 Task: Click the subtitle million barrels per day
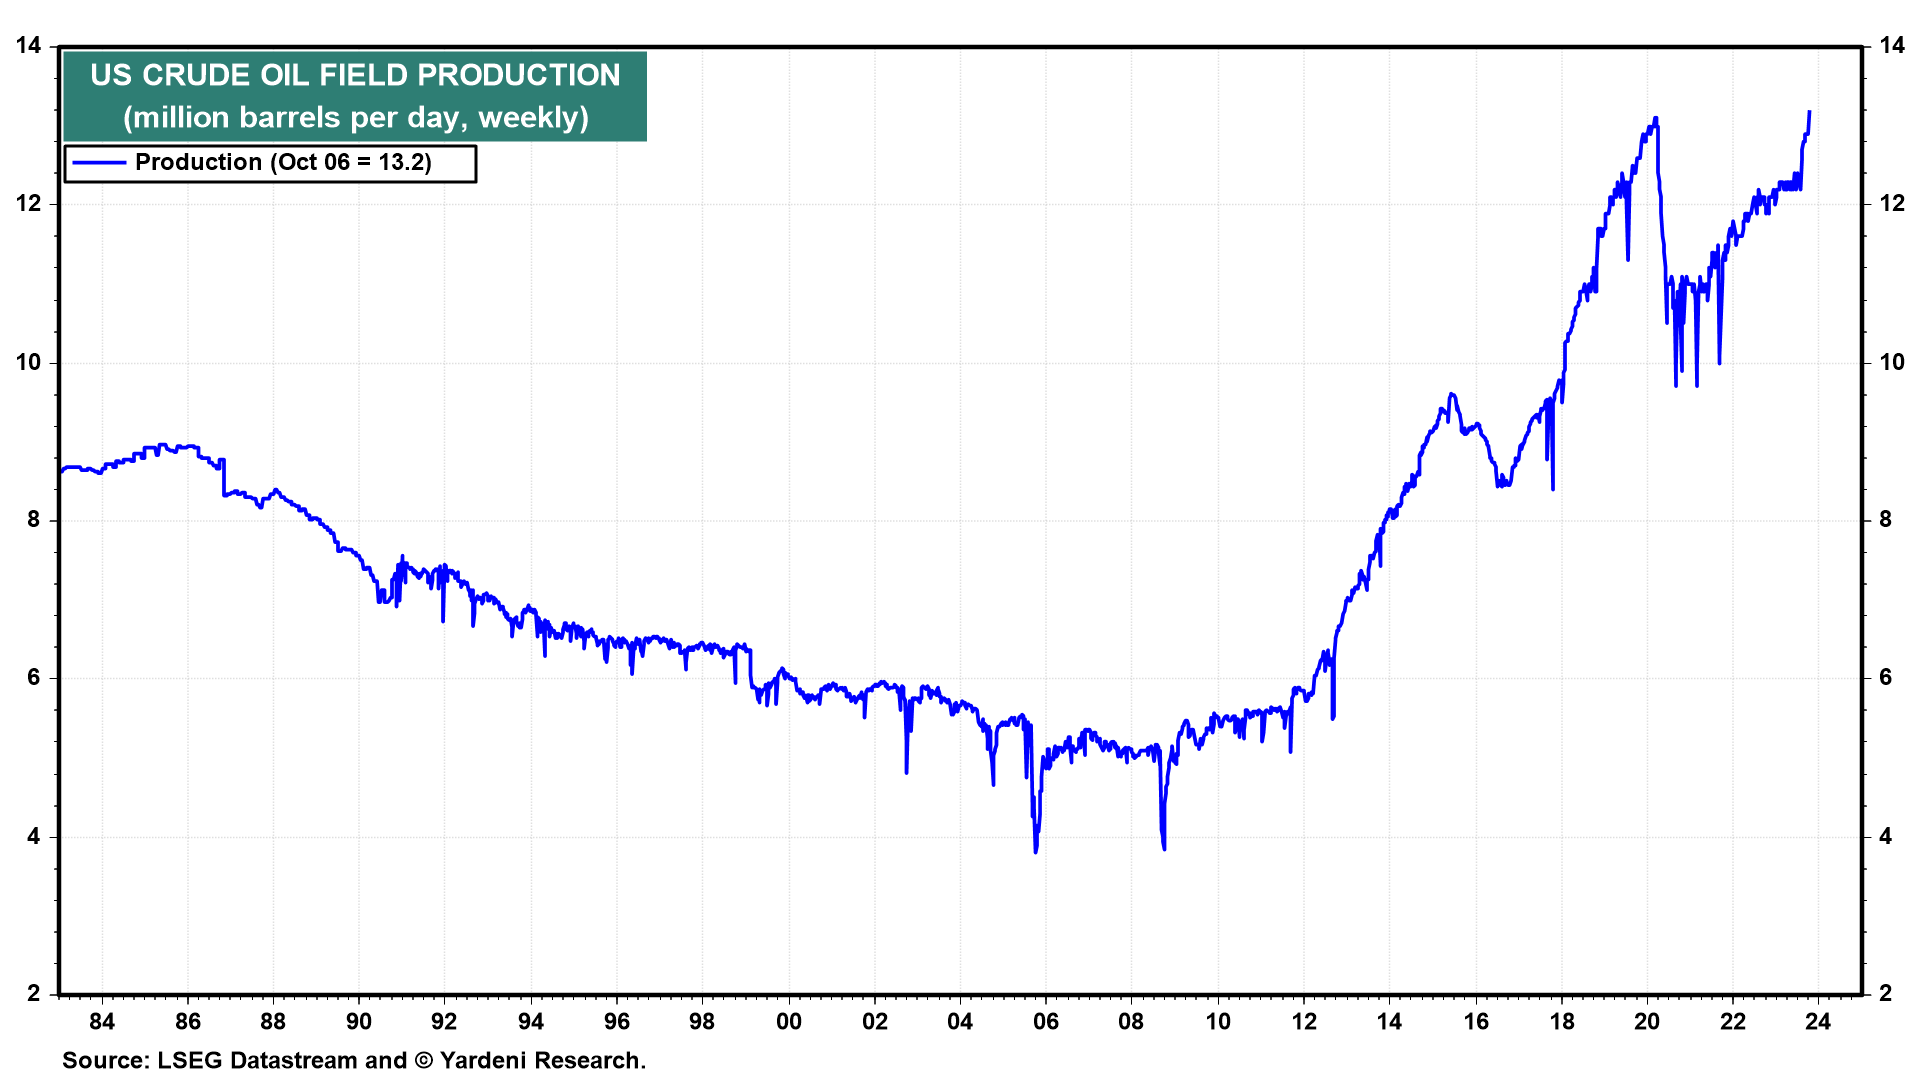tap(355, 118)
